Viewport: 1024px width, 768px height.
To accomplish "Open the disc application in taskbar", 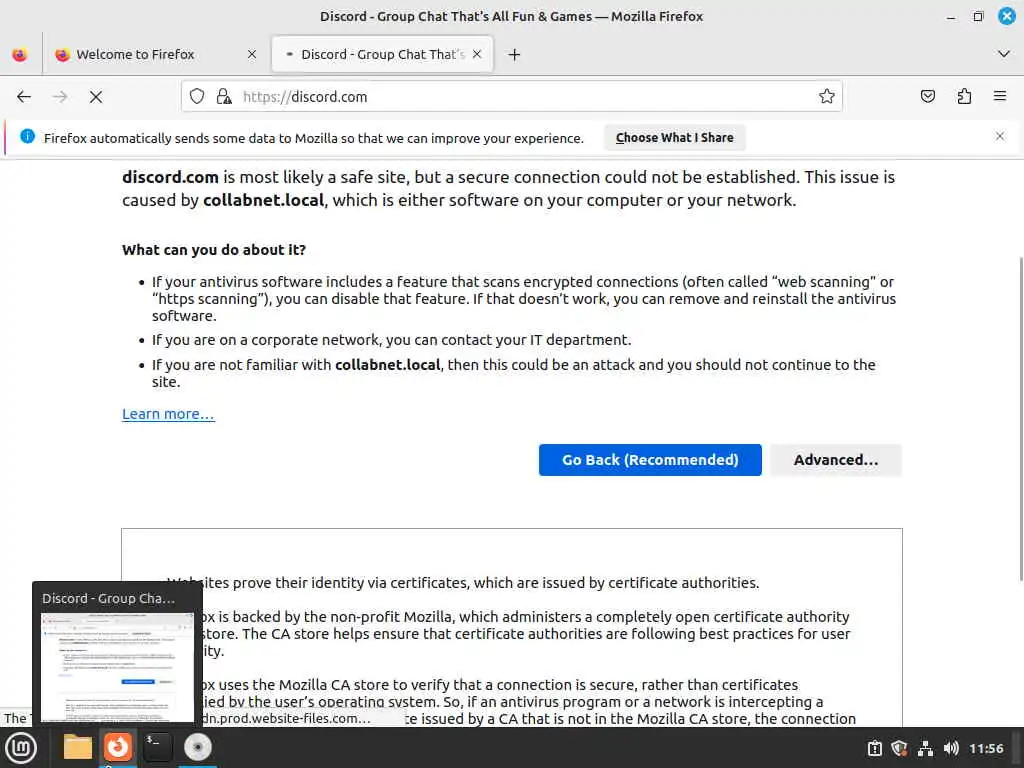I will pos(197,748).
